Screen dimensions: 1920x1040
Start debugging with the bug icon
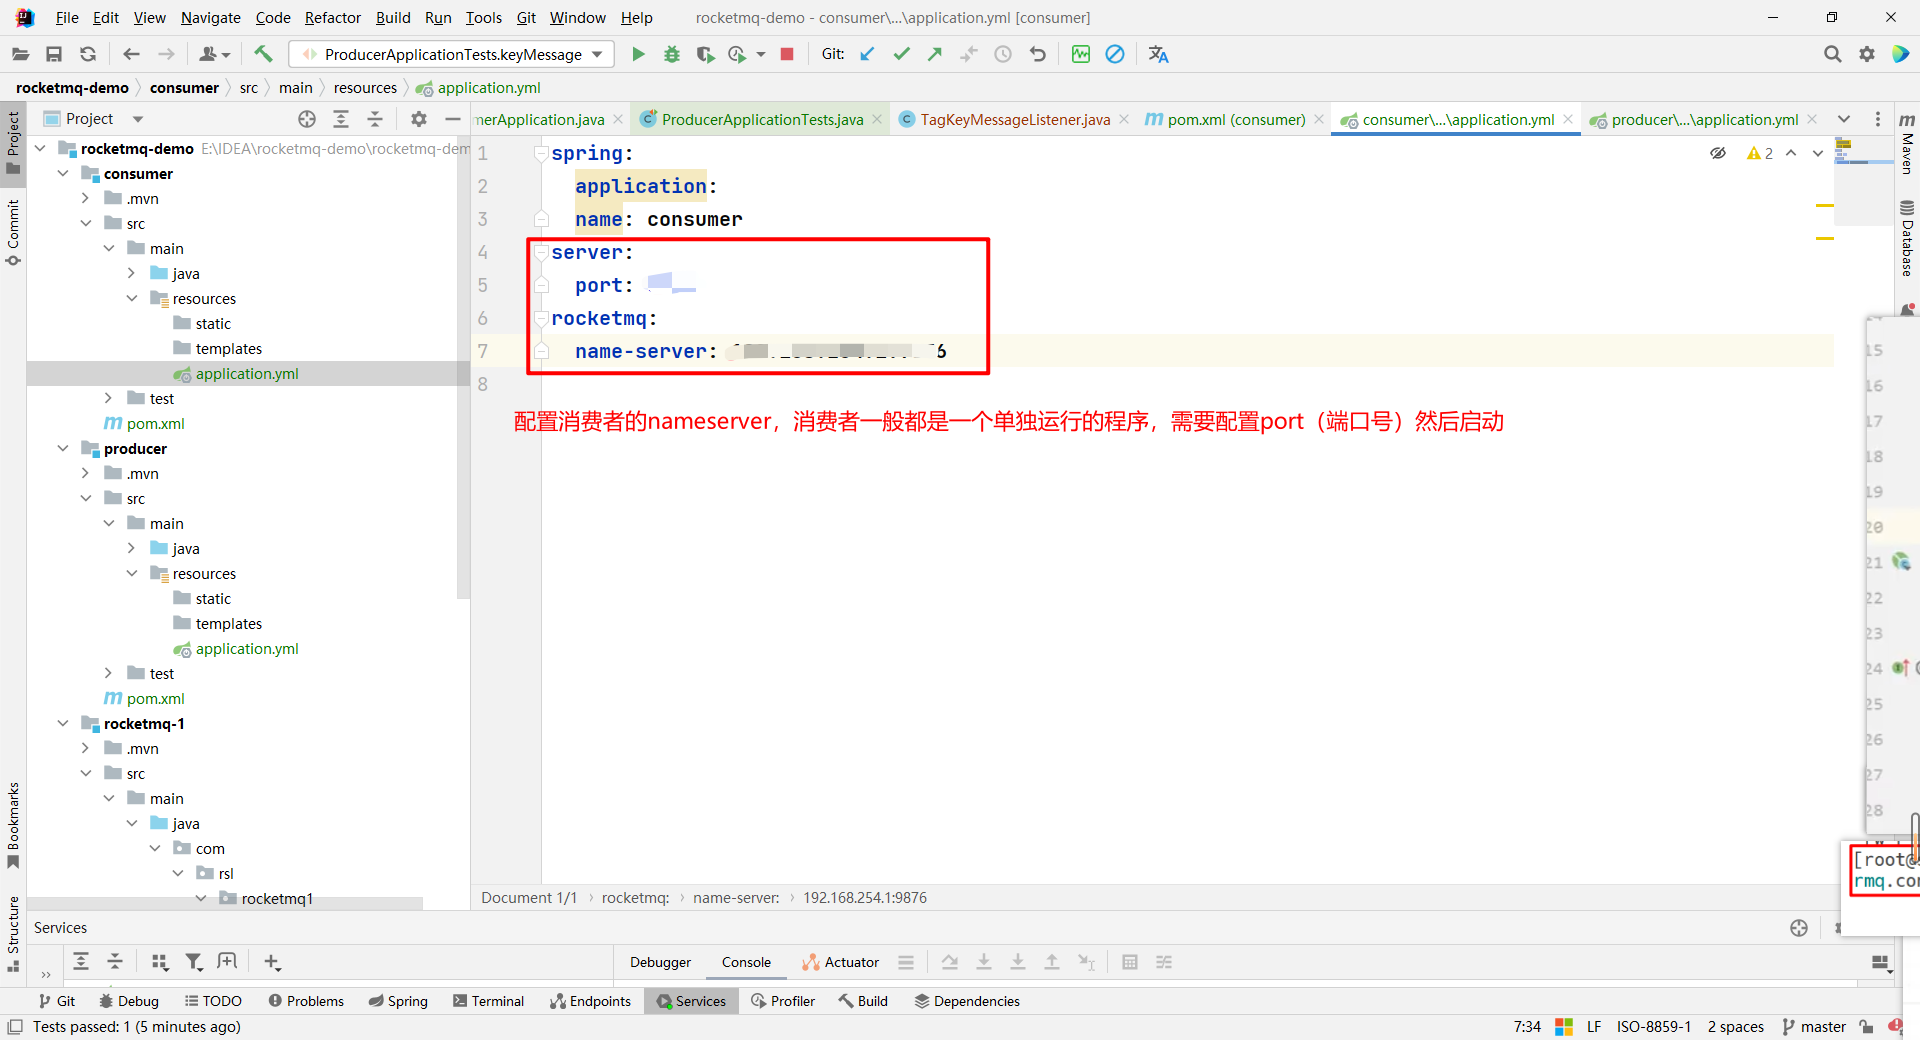tap(672, 54)
